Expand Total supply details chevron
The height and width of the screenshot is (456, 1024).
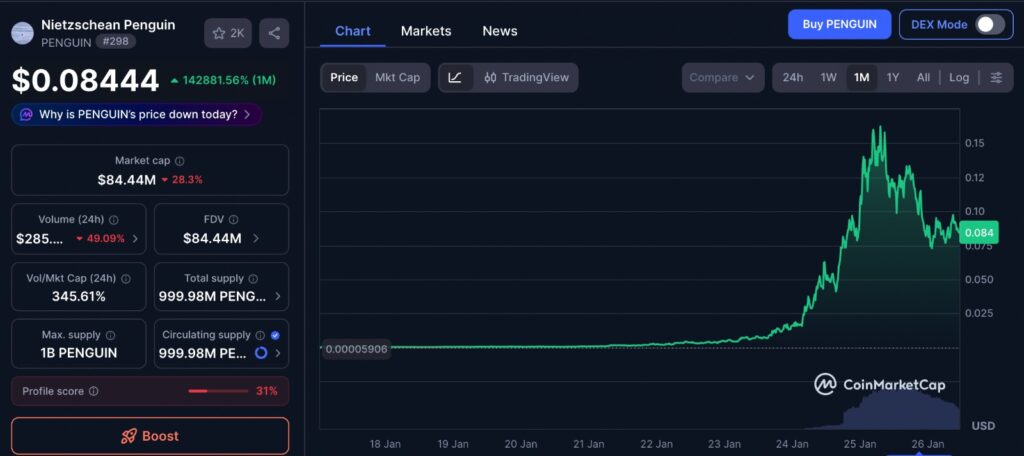point(278,297)
